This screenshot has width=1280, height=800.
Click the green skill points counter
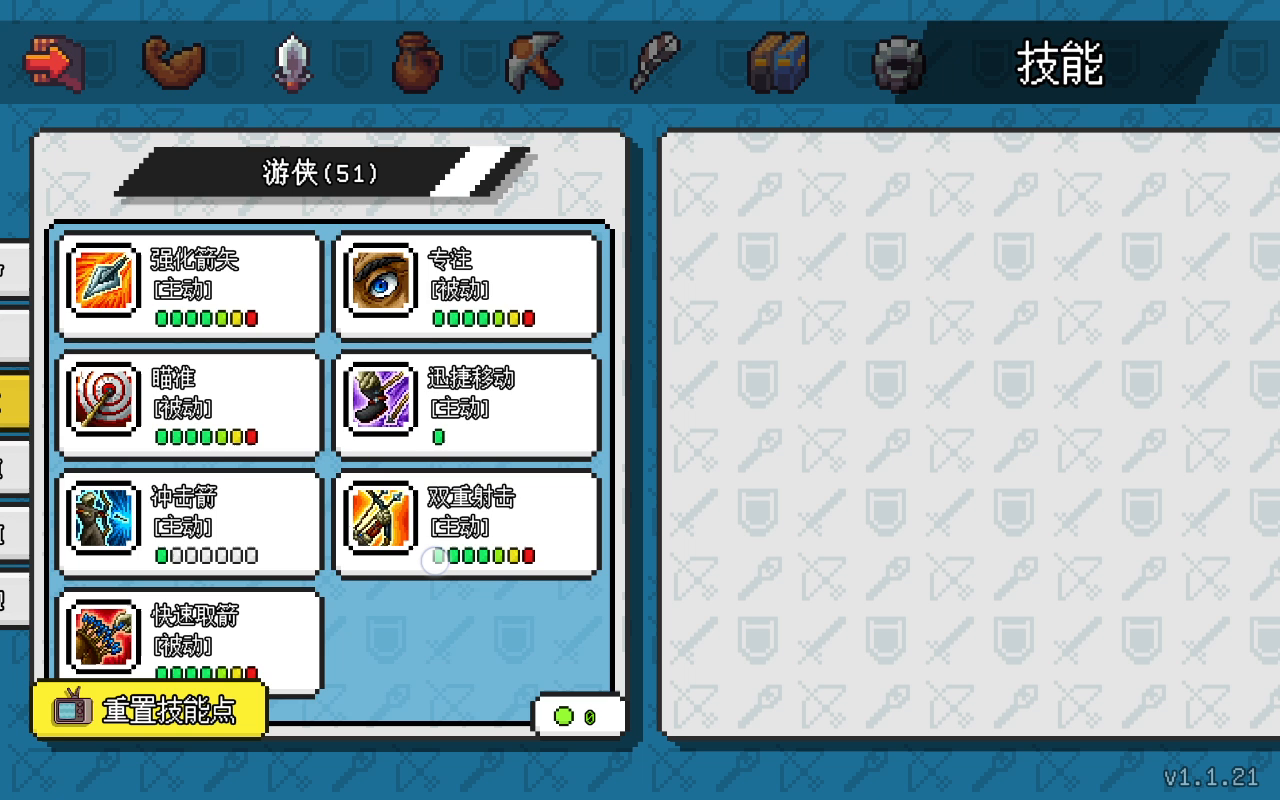pos(578,716)
